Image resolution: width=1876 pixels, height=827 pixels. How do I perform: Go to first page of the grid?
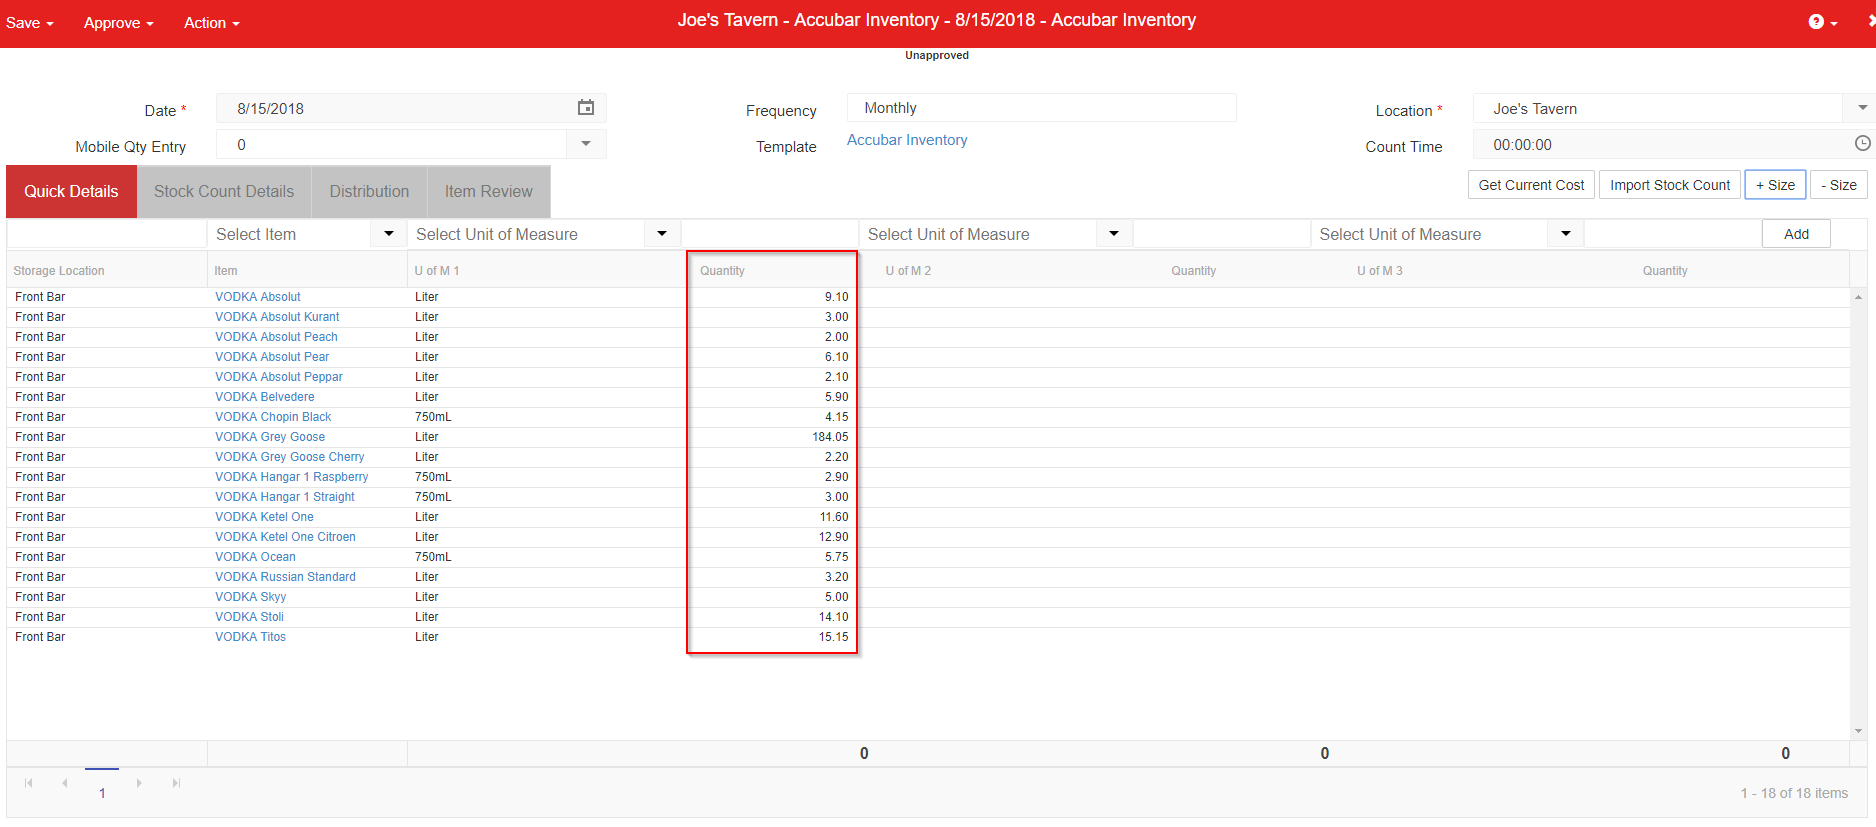pos(29,783)
